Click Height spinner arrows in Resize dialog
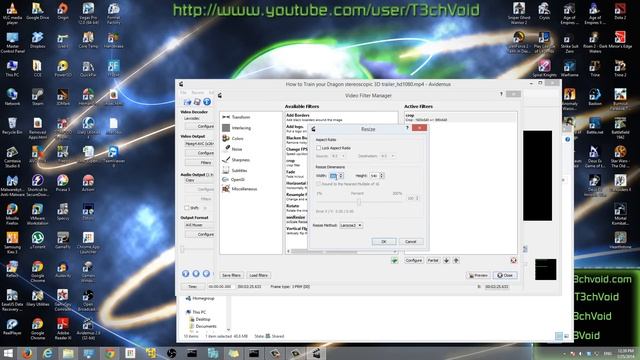 click(x=382, y=176)
